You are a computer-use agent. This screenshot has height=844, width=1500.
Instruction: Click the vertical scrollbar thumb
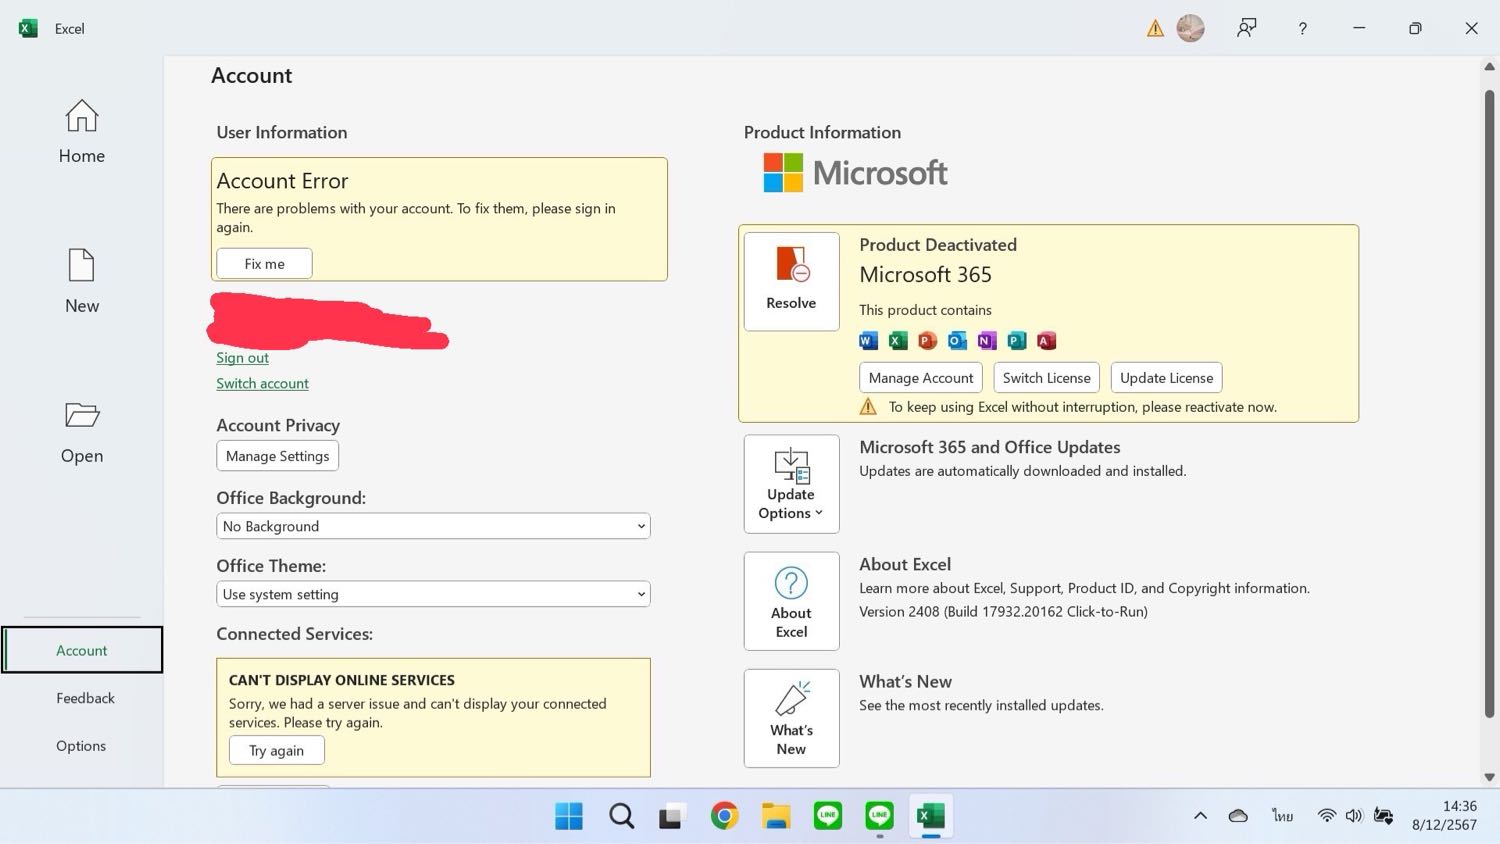click(1489, 403)
